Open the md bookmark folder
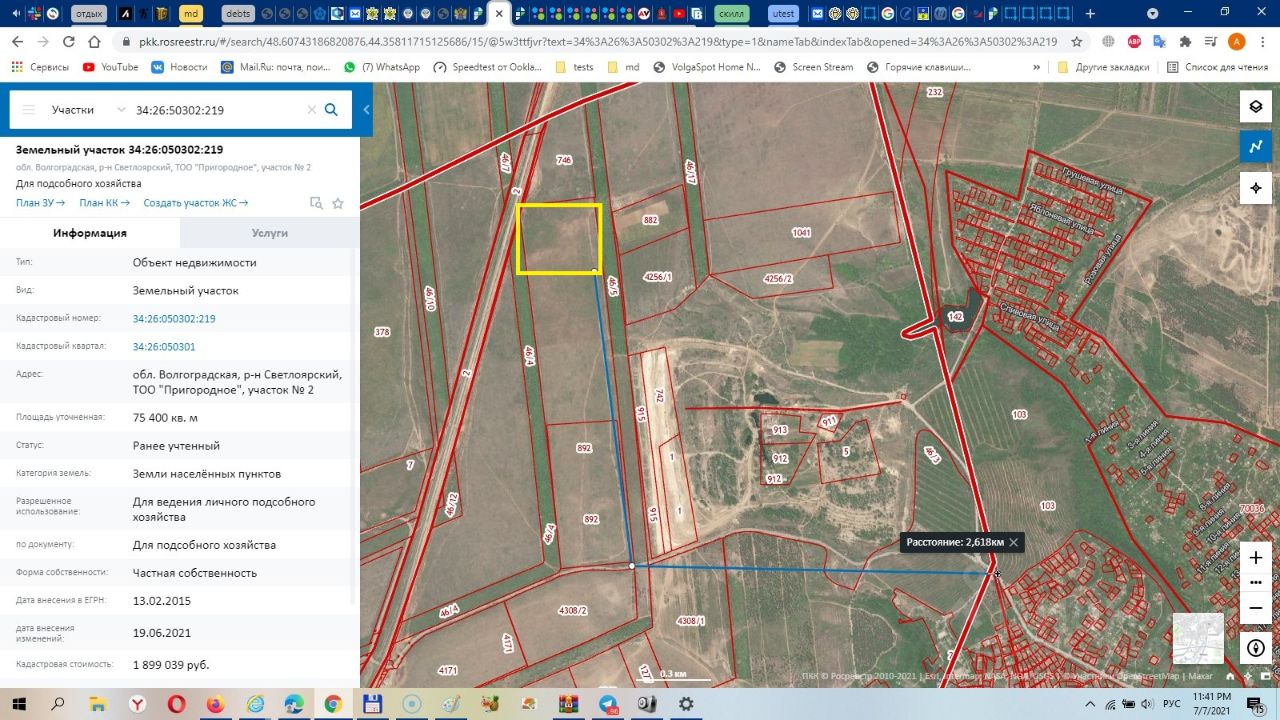 point(623,67)
